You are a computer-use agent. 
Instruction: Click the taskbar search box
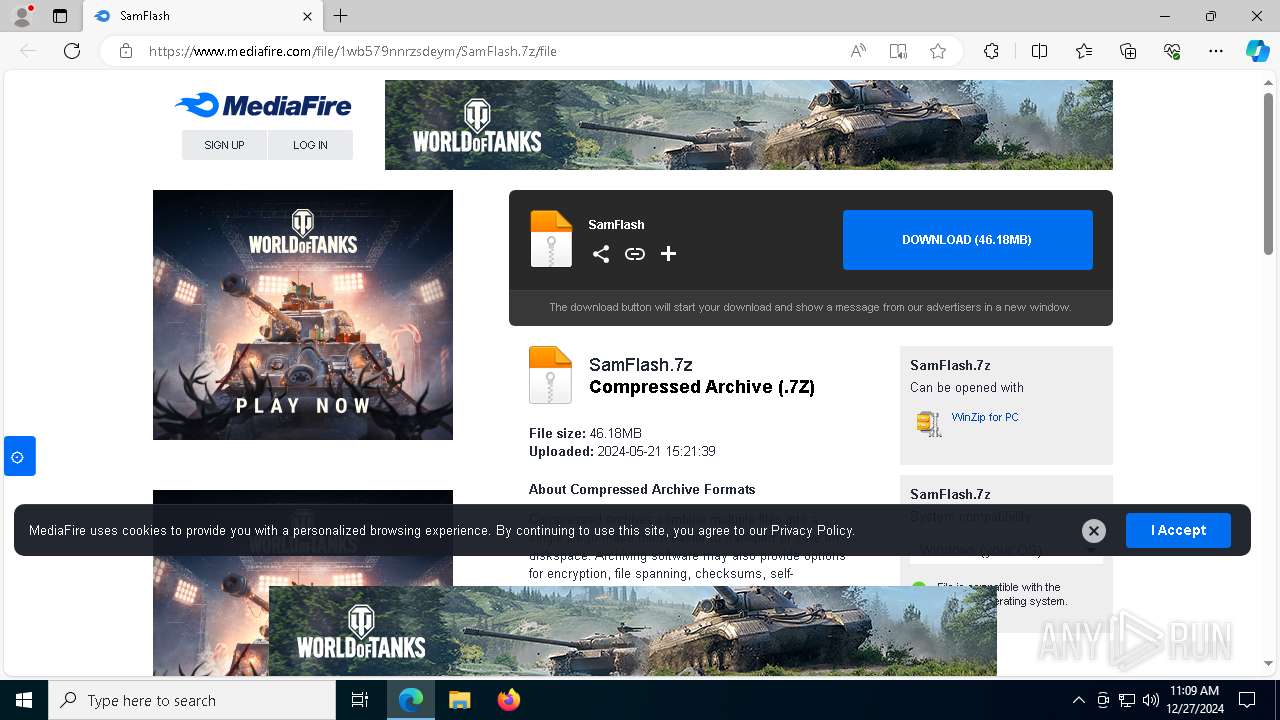tap(192, 700)
